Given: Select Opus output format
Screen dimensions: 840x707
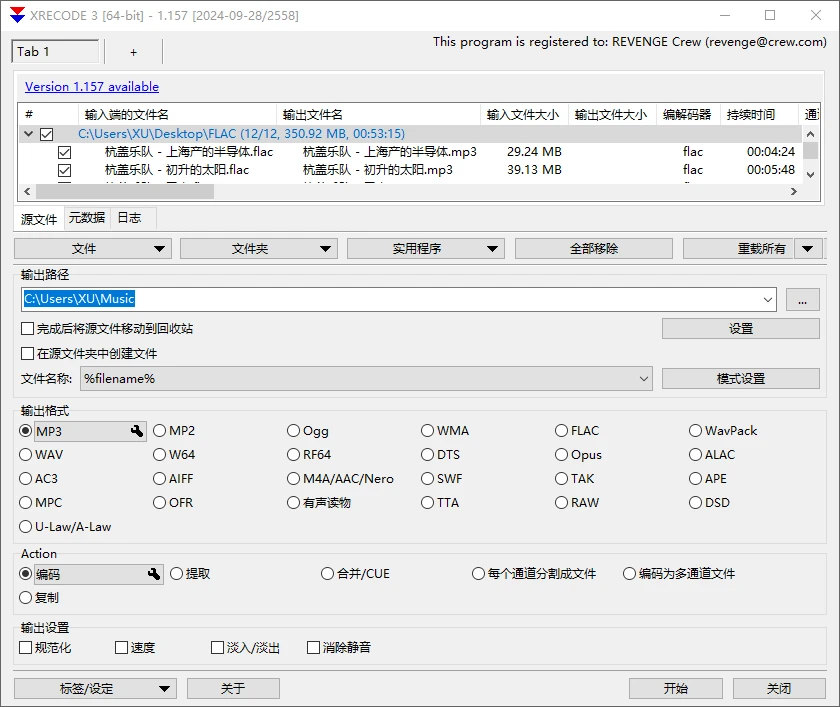Looking at the screenshot, I should [562, 454].
